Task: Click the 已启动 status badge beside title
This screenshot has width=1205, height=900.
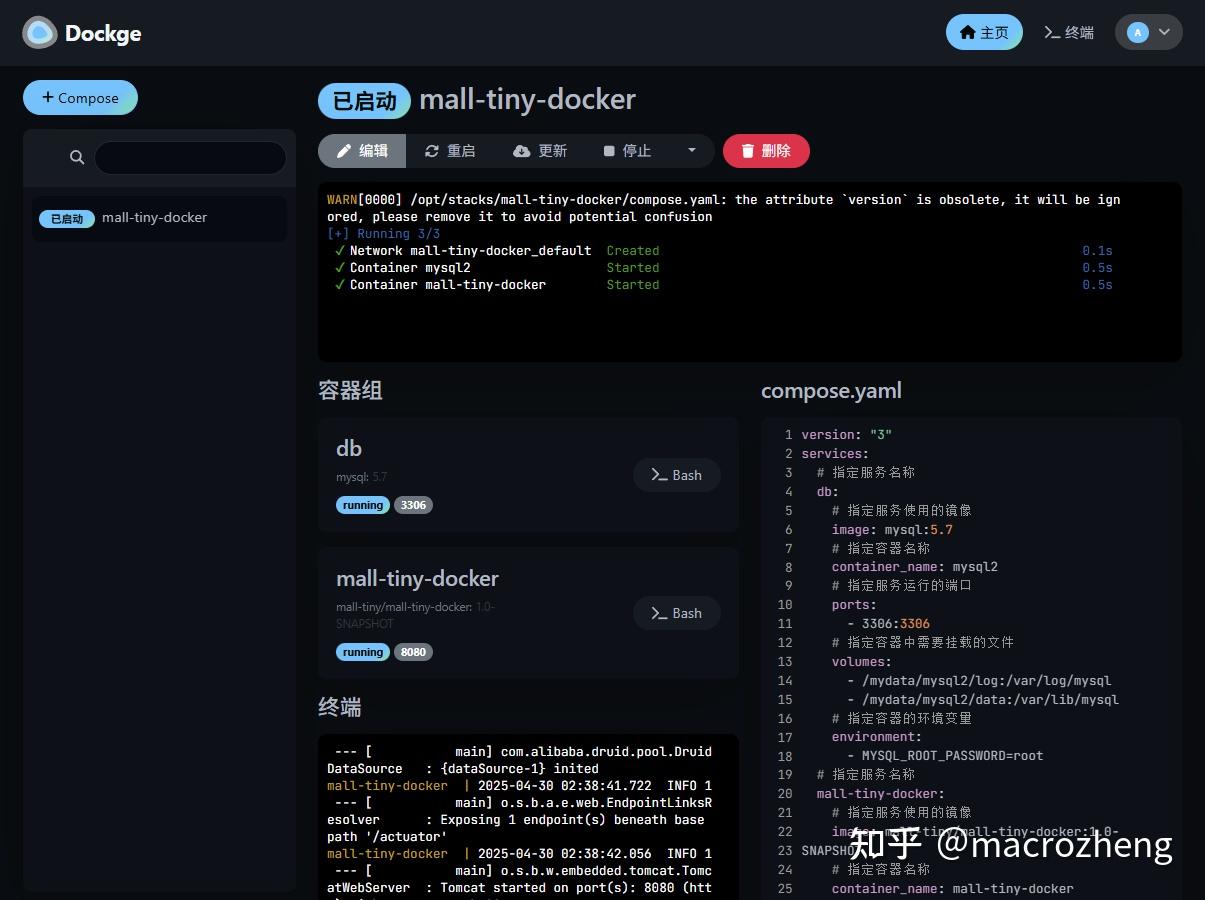Action: click(x=364, y=101)
